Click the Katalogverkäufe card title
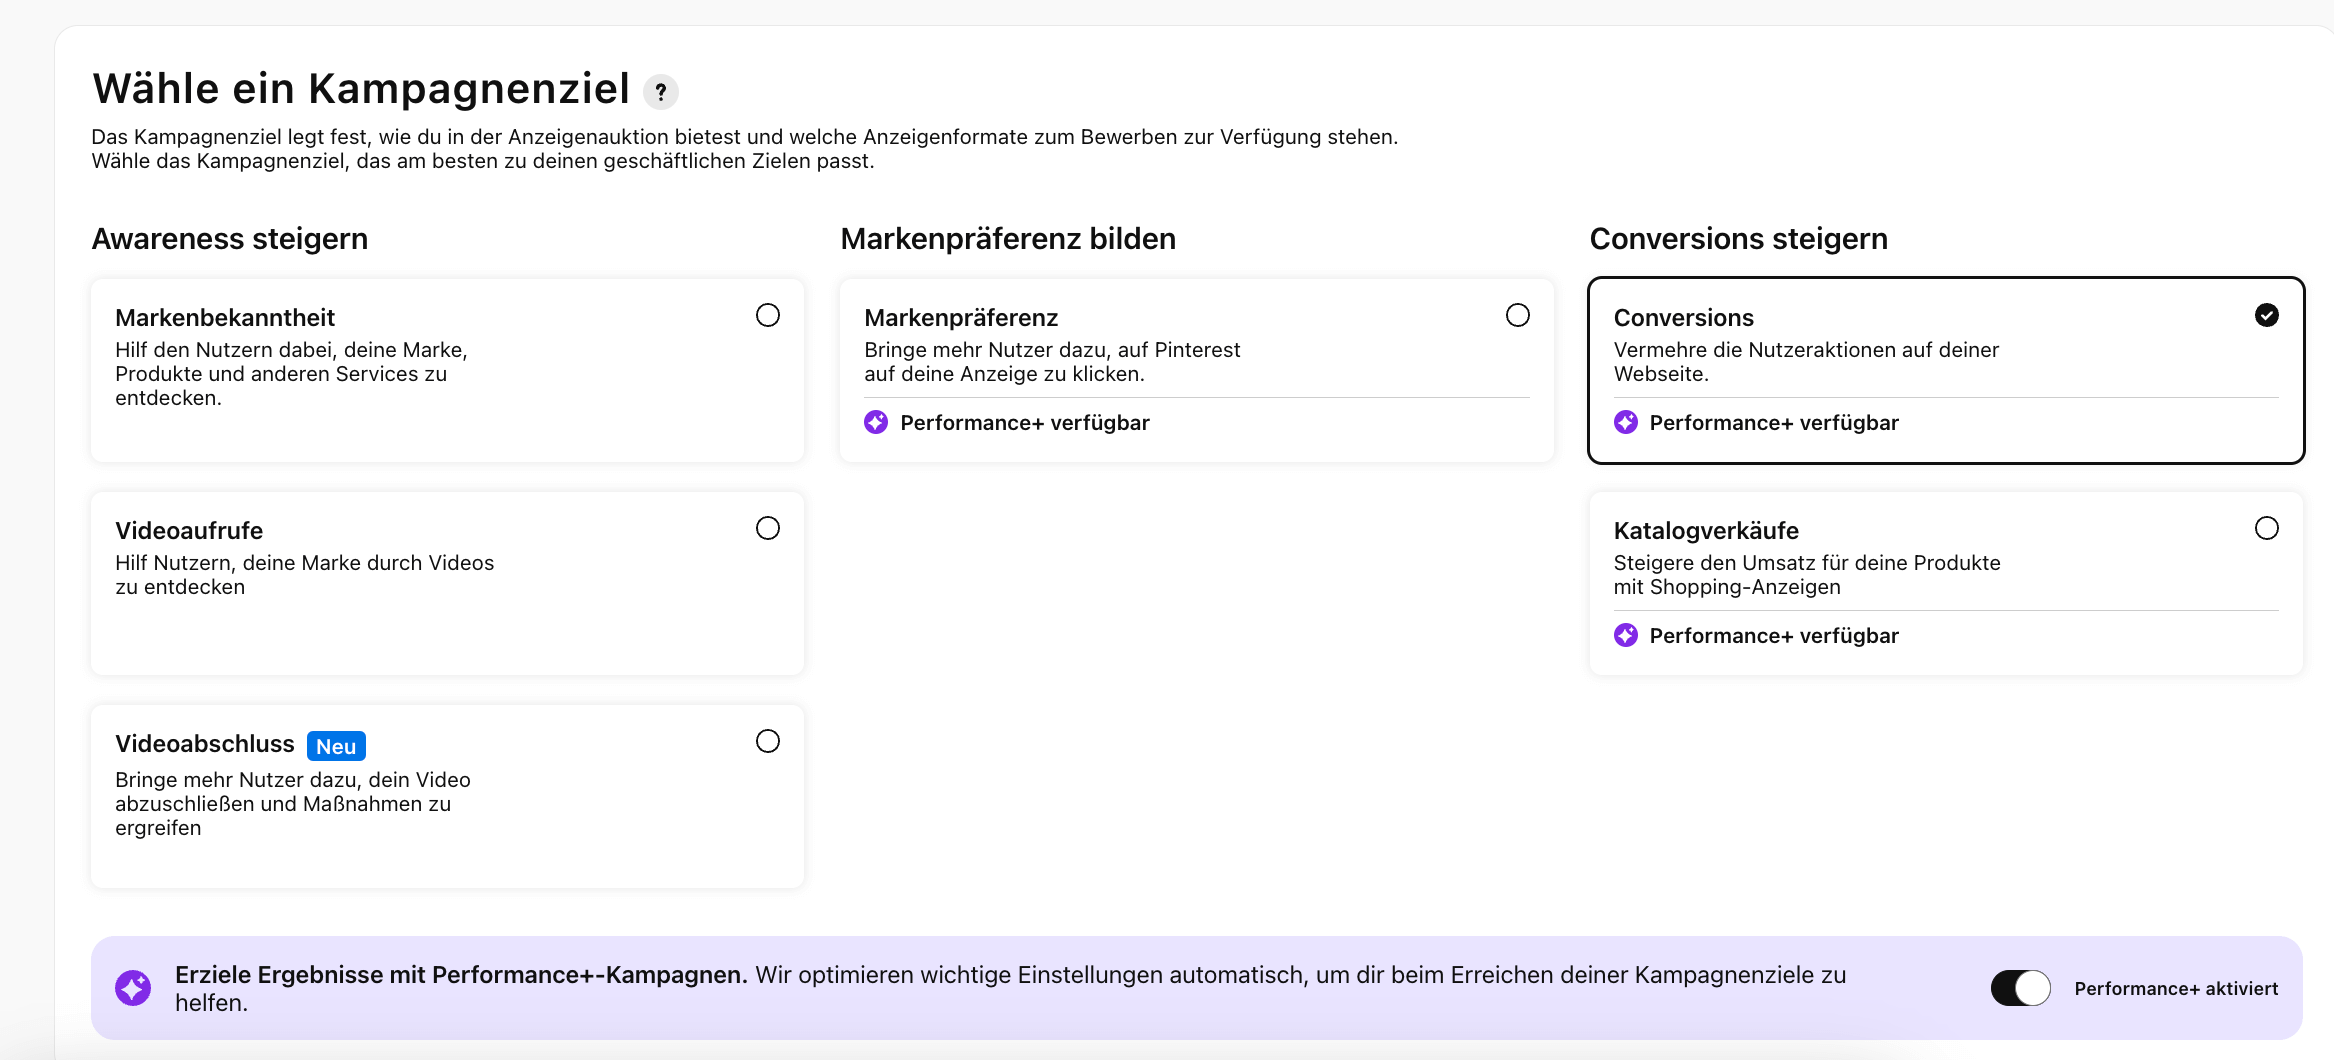The width and height of the screenshot is (2334, 1060). (x=1706, y=531)
